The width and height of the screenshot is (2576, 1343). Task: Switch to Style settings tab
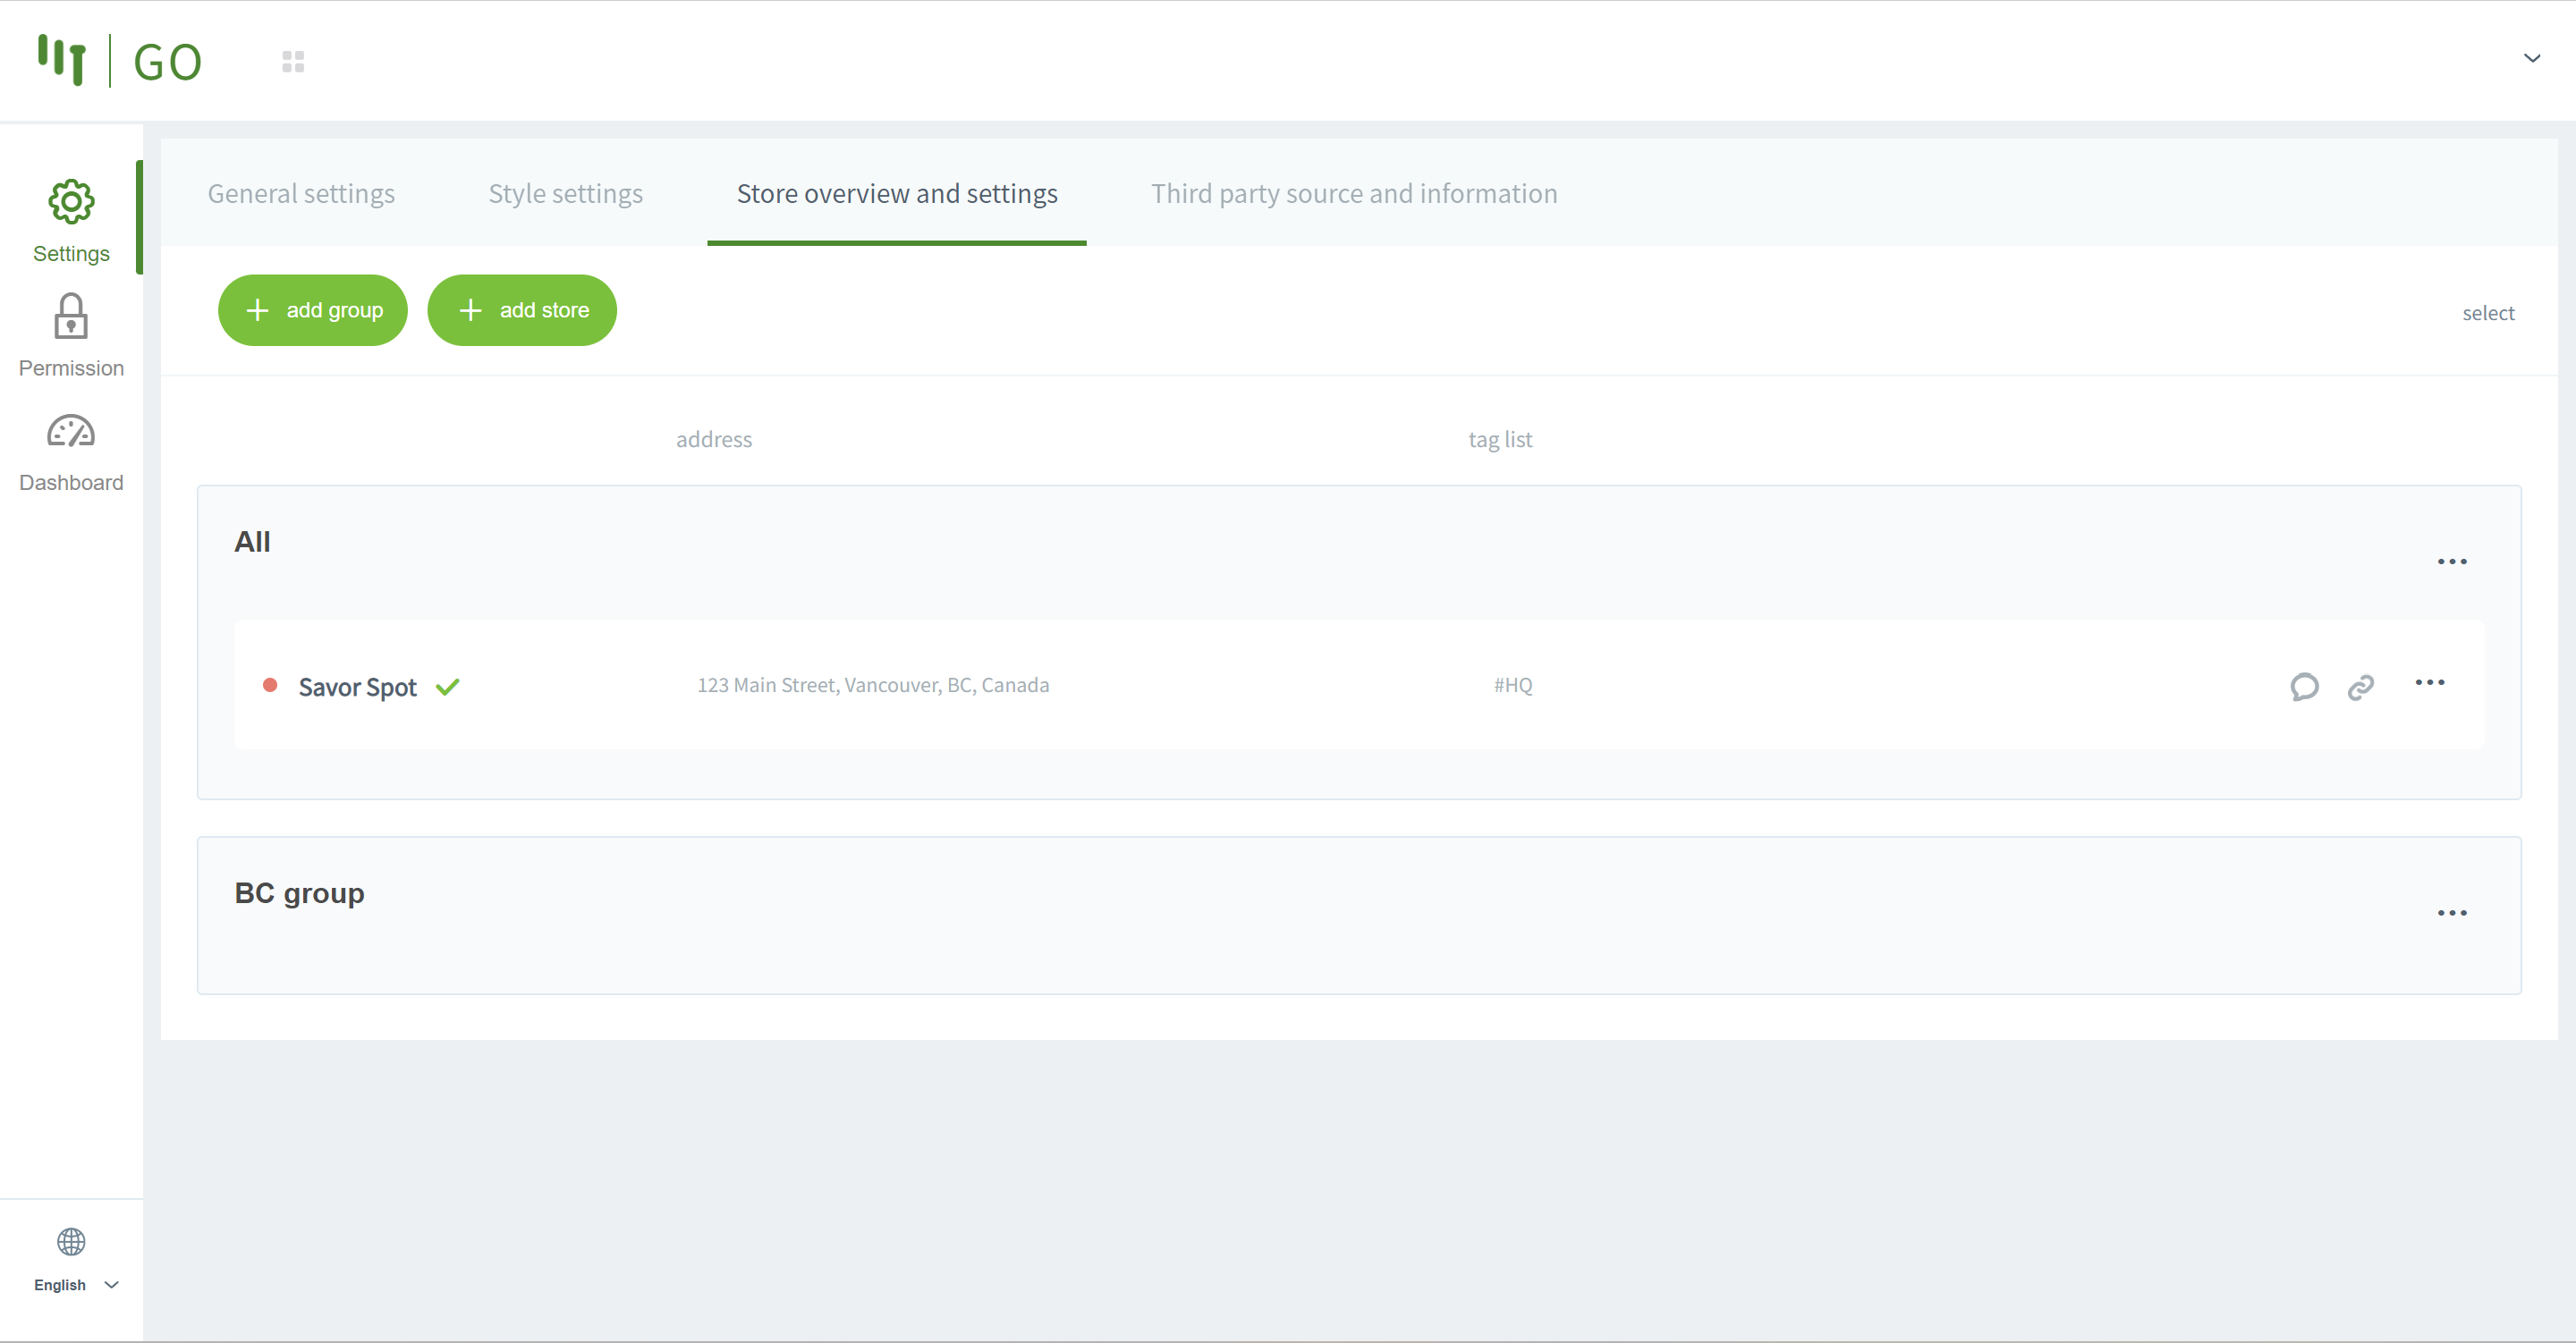(565, 194)
